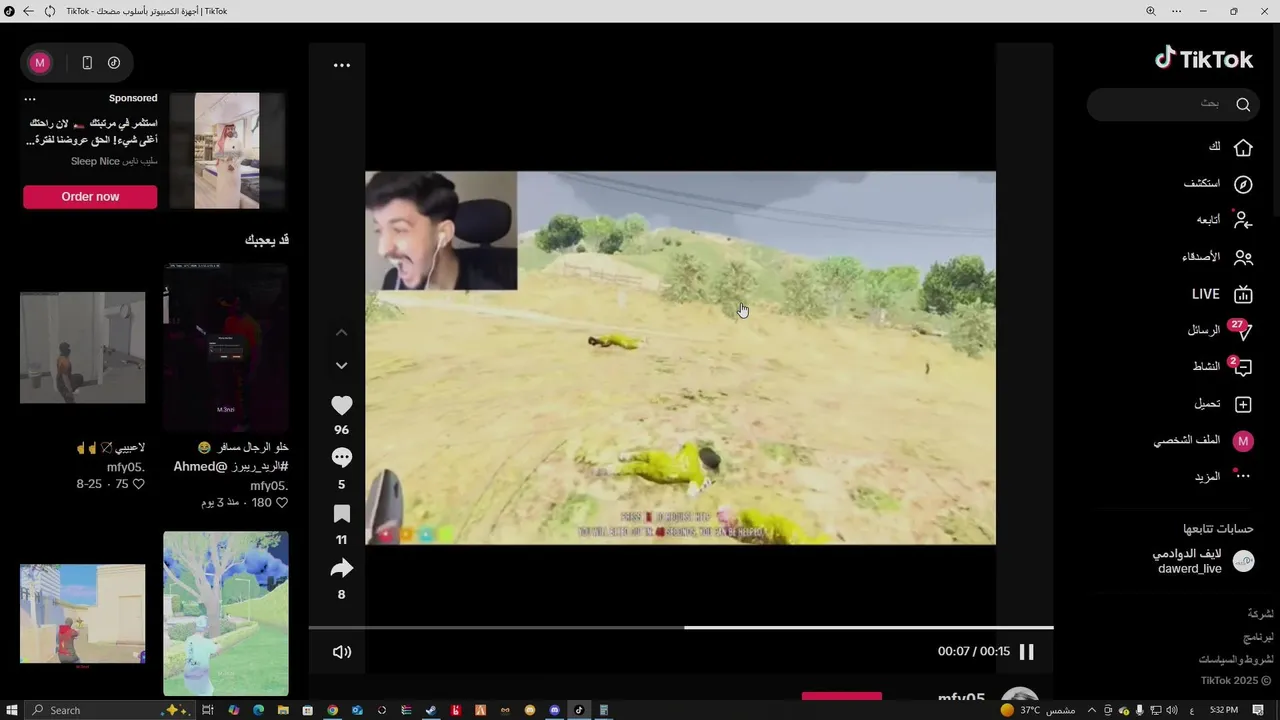The width and height of the screenshot is (1280, 720).
Task: Open Windows Start menu
Action: 12,710
